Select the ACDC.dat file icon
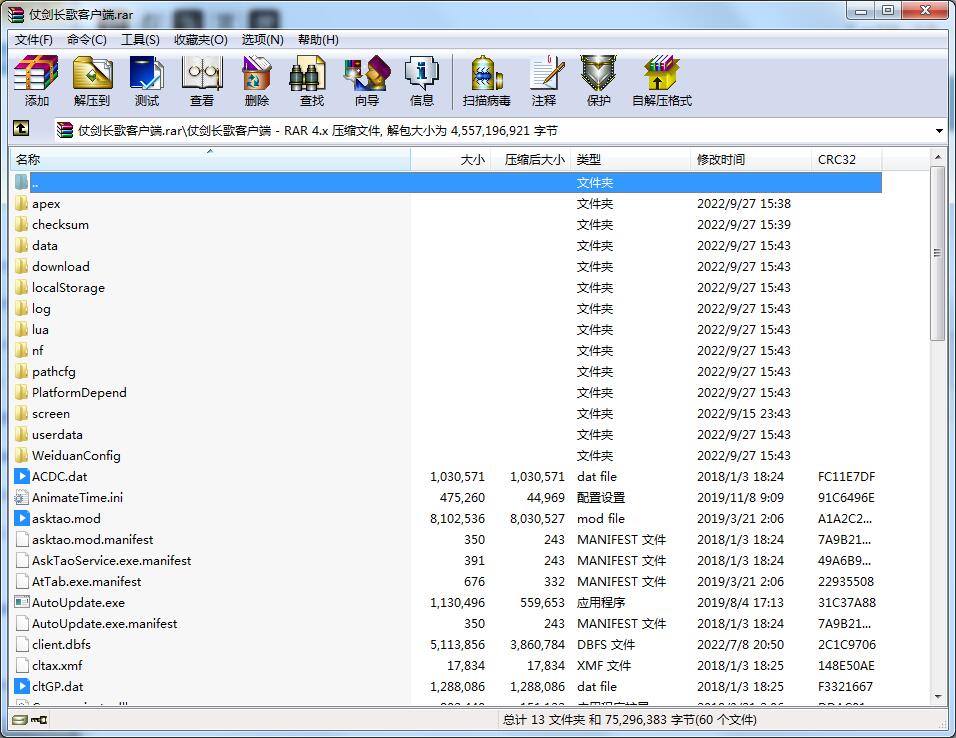Screen dimensions: 956x738 coord(21,476)
